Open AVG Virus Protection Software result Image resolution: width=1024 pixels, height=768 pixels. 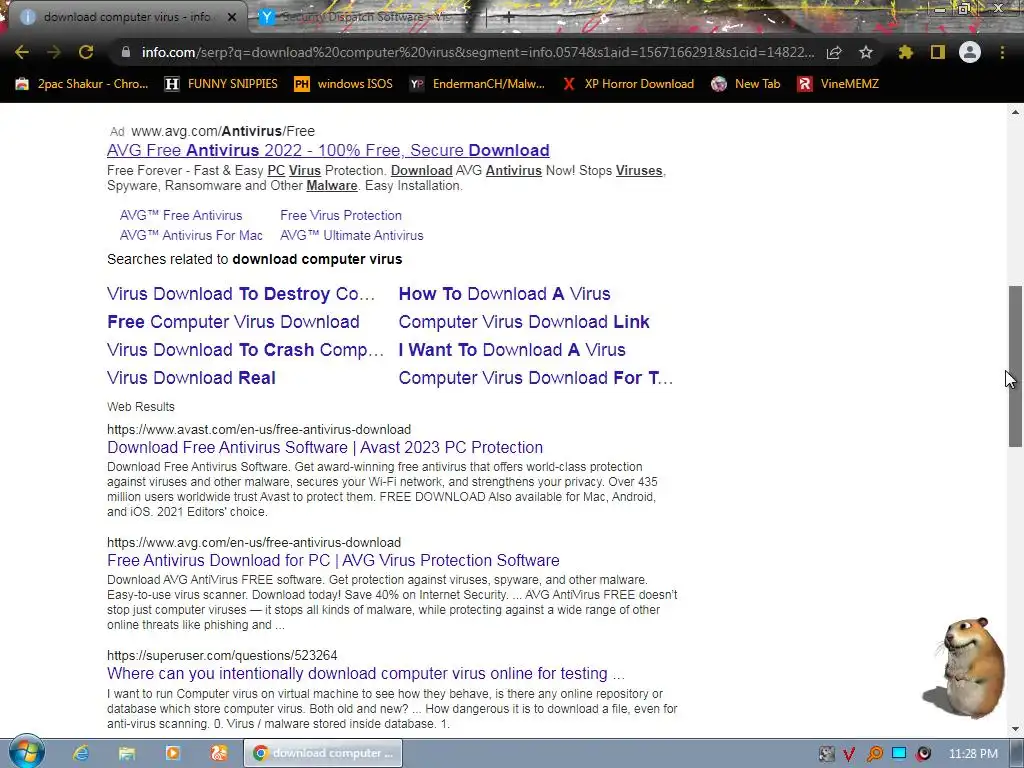tap(333, 560)
